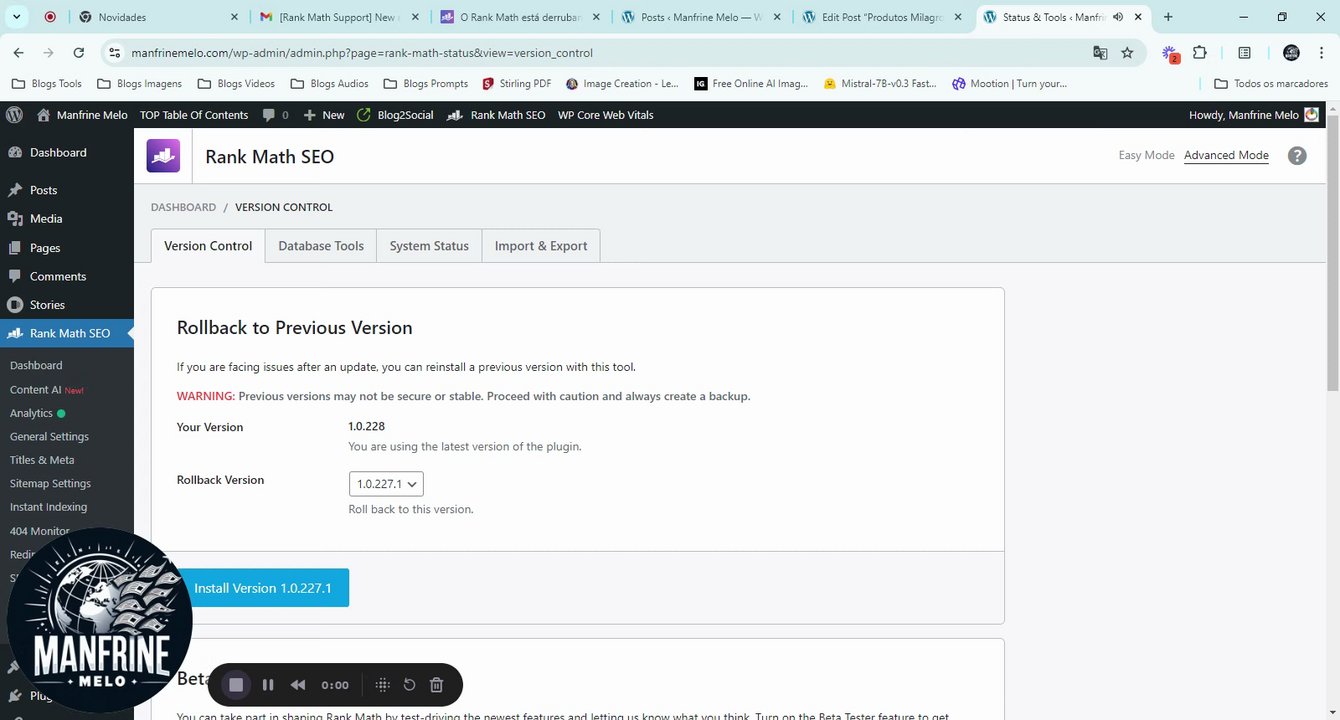
Task: Open Blog2Social in admin bar
Action: pyautogui.click(x=395, y=115)
